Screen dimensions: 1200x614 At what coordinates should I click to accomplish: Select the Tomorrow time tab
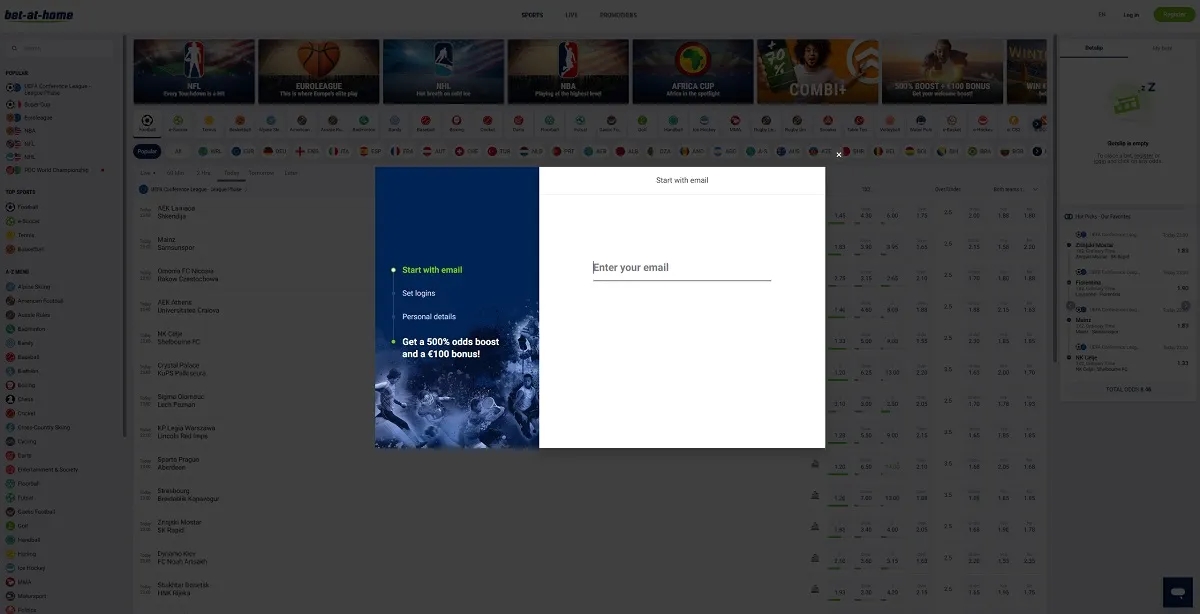click(261, 173)
